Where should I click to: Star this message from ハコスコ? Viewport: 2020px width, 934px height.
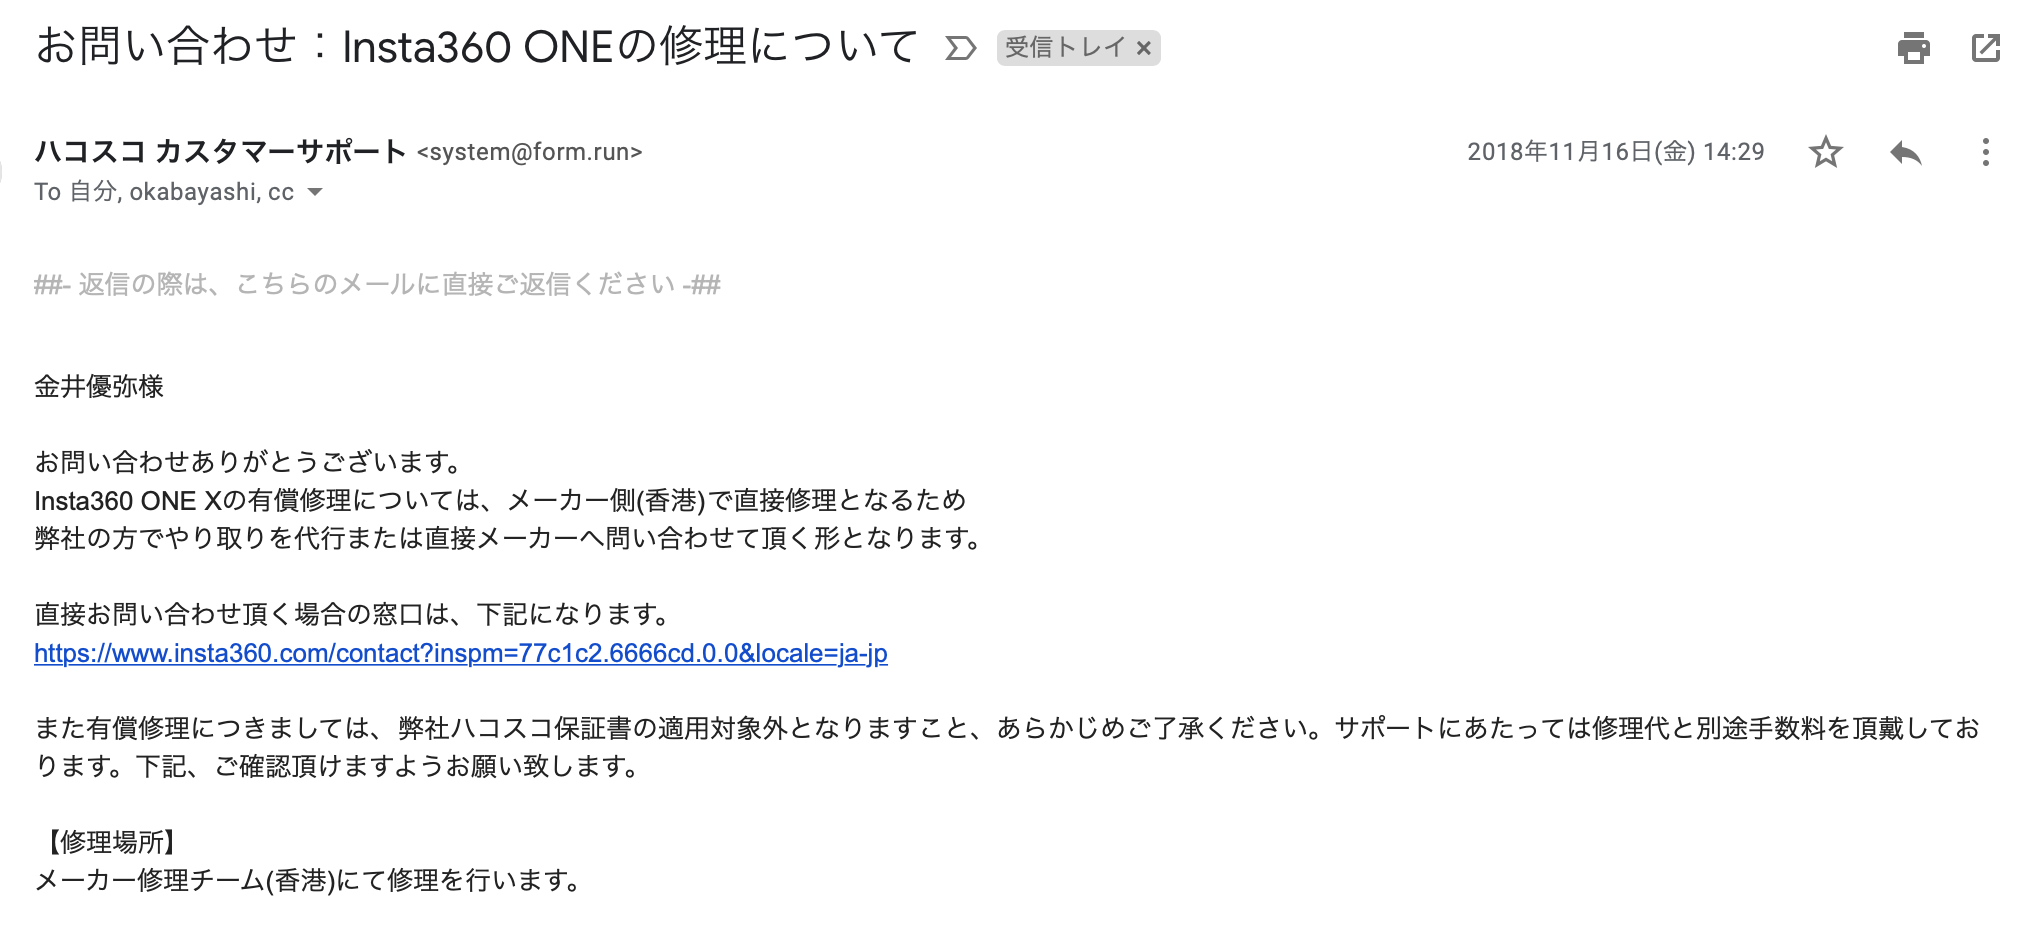[x=1825, y=152]
